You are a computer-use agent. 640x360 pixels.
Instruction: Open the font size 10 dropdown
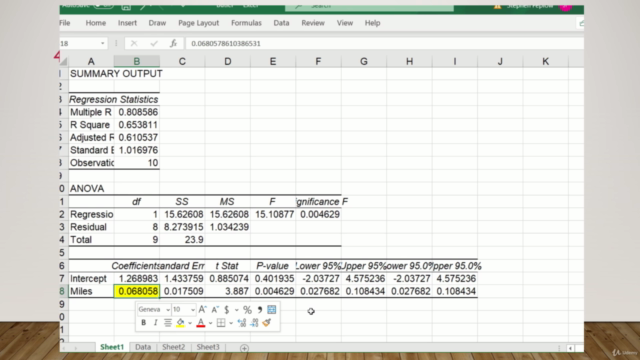coord(193,310)
